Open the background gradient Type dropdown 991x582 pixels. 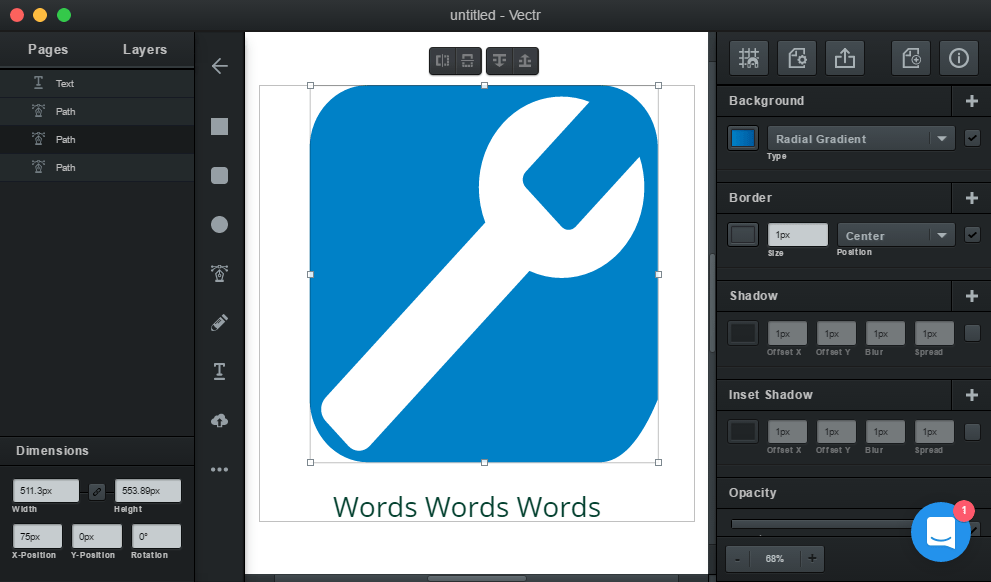(x=860, y=138)
